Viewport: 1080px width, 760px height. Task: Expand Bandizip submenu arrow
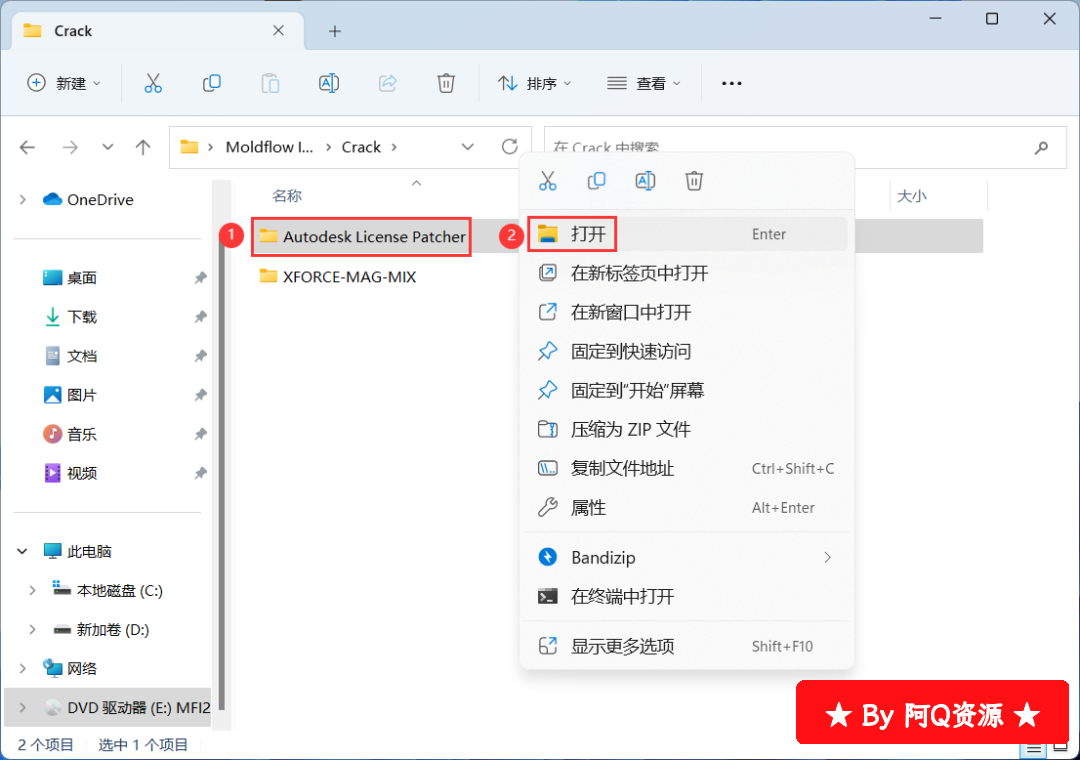[x=827, y=557]
